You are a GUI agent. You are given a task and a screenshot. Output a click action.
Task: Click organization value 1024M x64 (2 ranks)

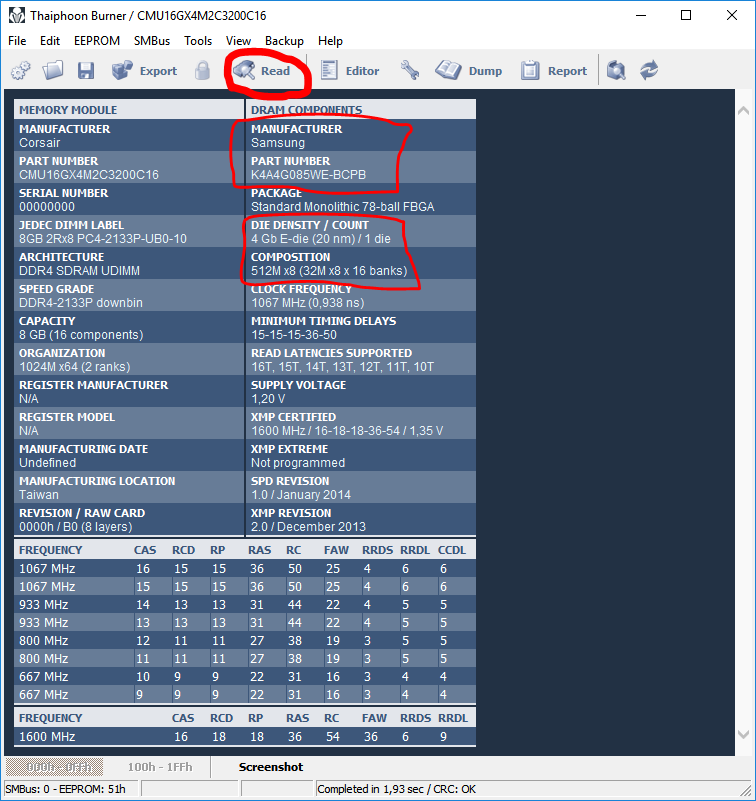tap(75, 367)
